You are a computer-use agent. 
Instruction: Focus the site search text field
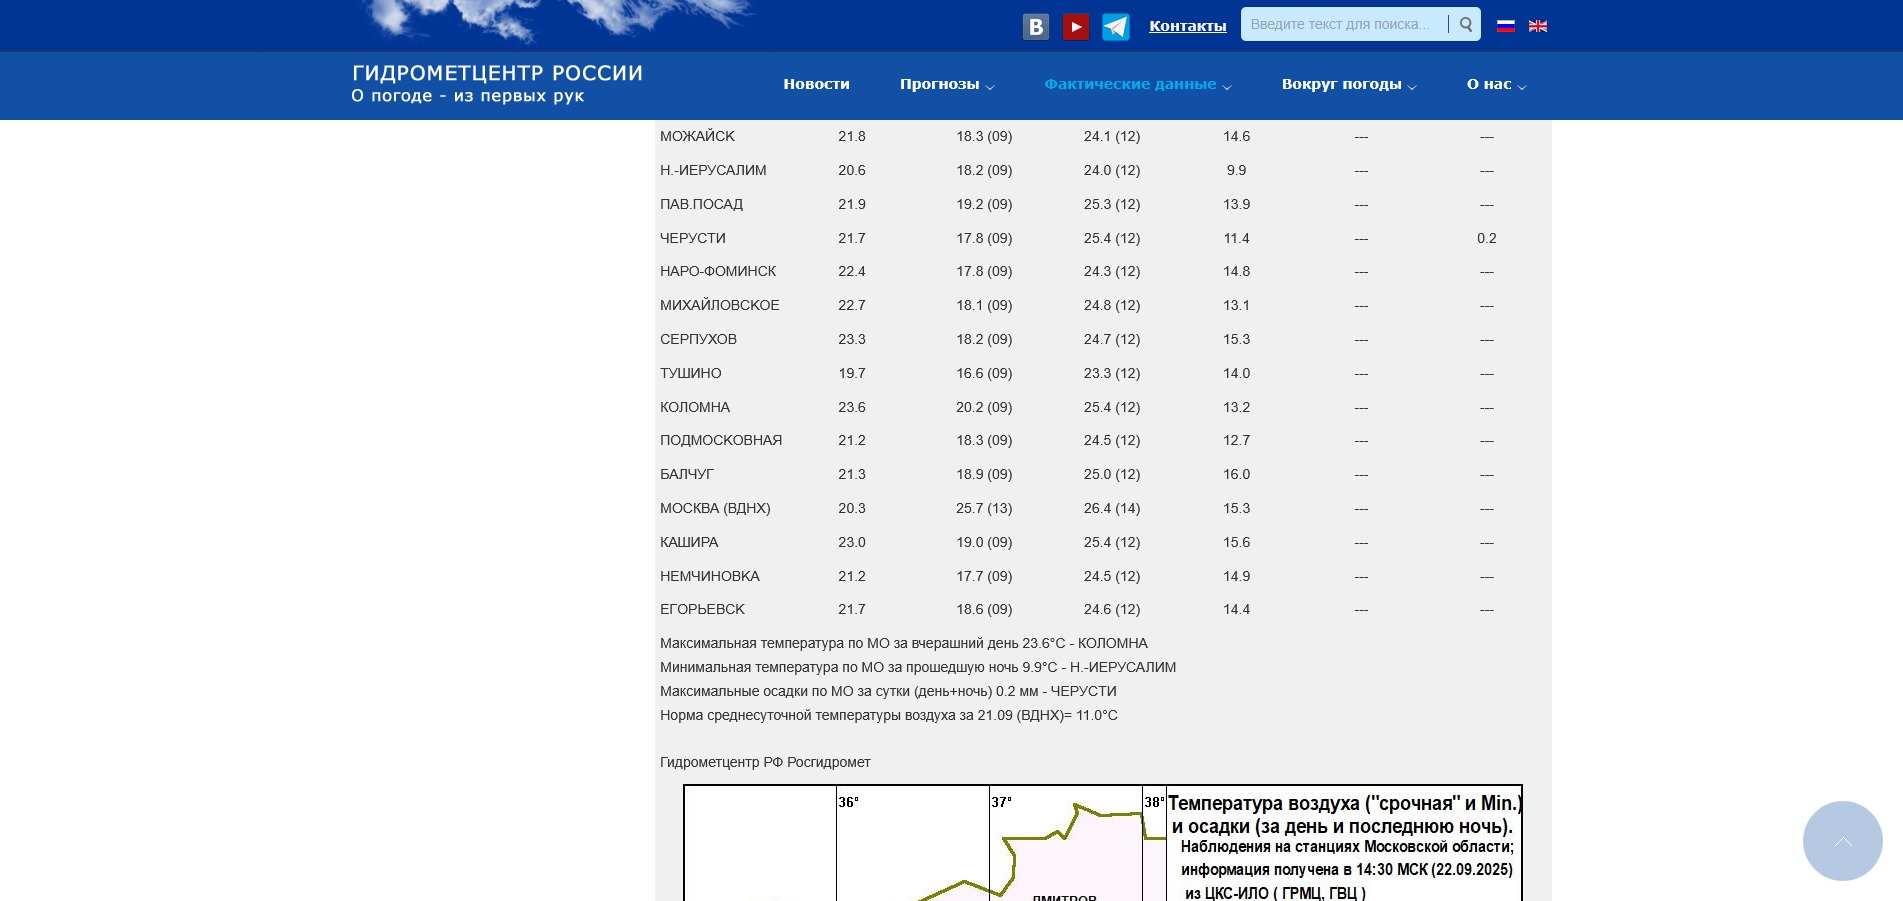tap(1342, 25)
